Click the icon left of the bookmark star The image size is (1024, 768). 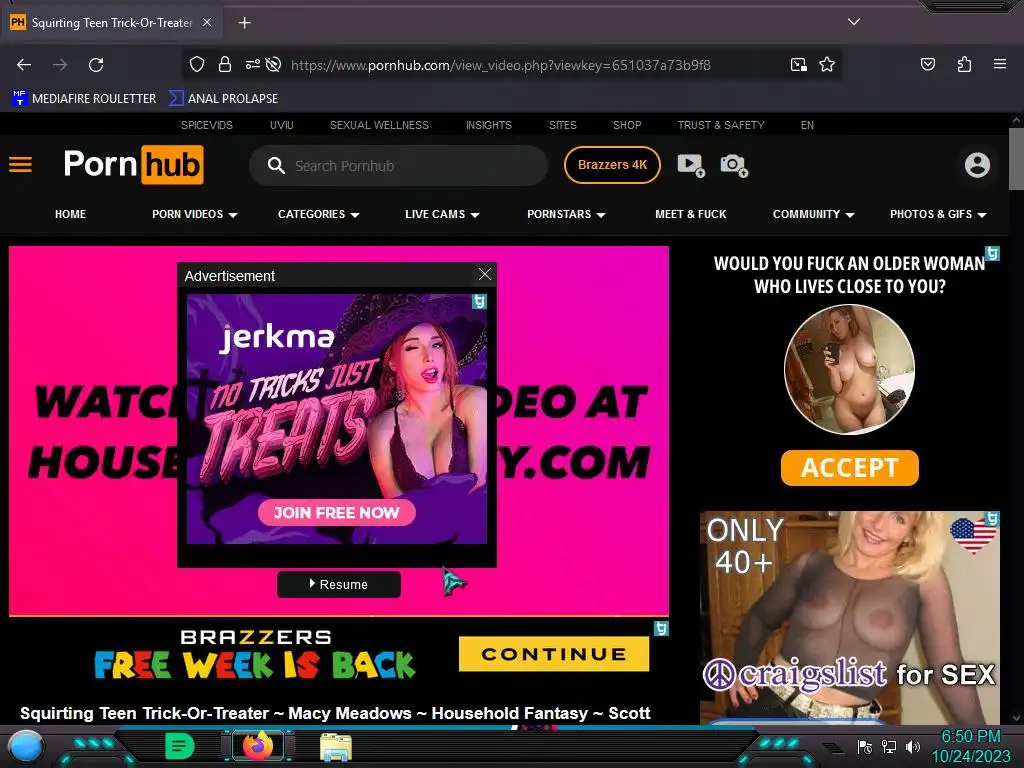[x=798, y=64]
